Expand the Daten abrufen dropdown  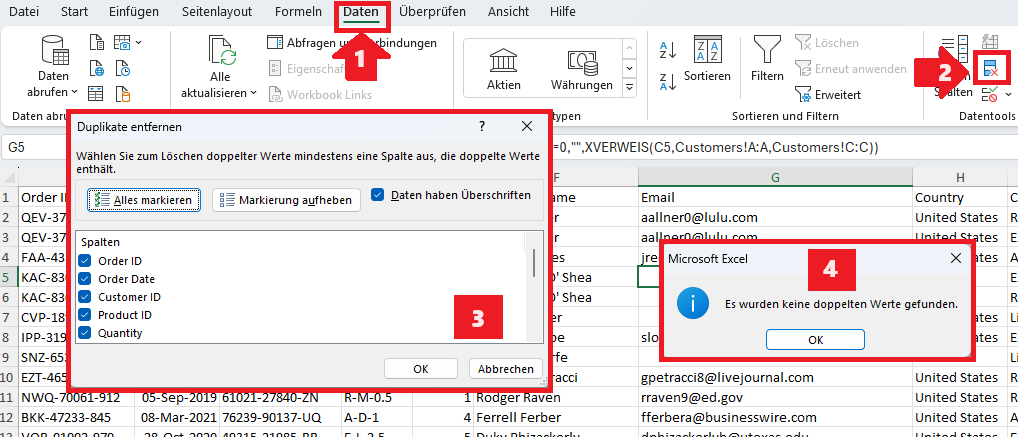(x=75, y=92)
